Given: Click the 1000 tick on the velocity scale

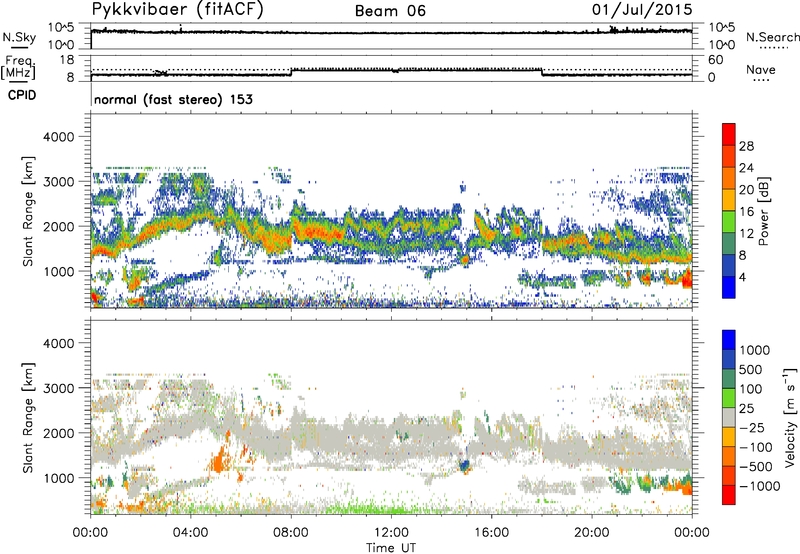Looking at the screenshot, I should [754, 350].
